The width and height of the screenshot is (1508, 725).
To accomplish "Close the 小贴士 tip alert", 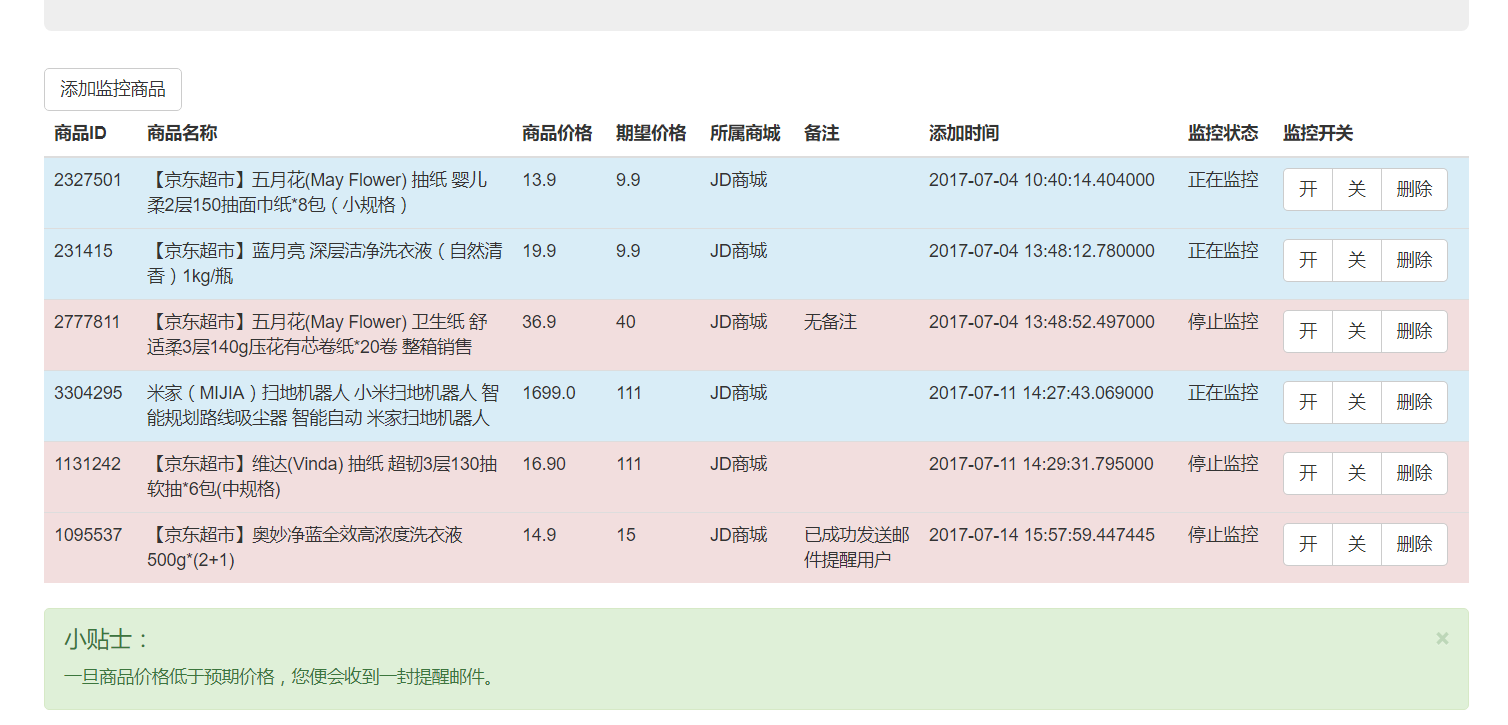I will point(1442,638).
